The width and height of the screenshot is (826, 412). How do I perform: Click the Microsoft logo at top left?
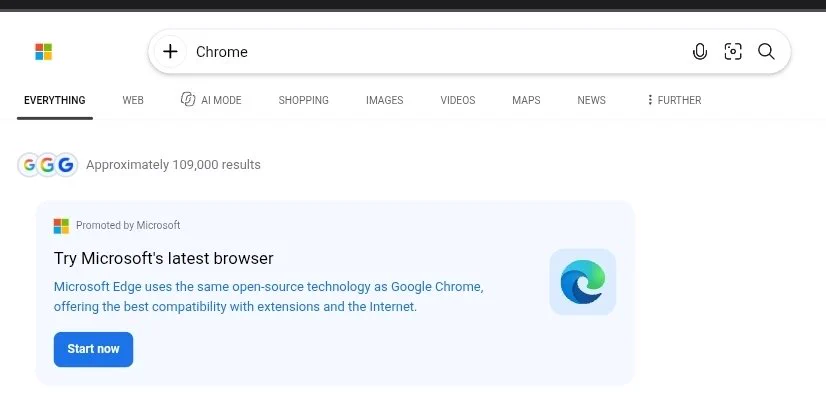[x=44, y=52]
